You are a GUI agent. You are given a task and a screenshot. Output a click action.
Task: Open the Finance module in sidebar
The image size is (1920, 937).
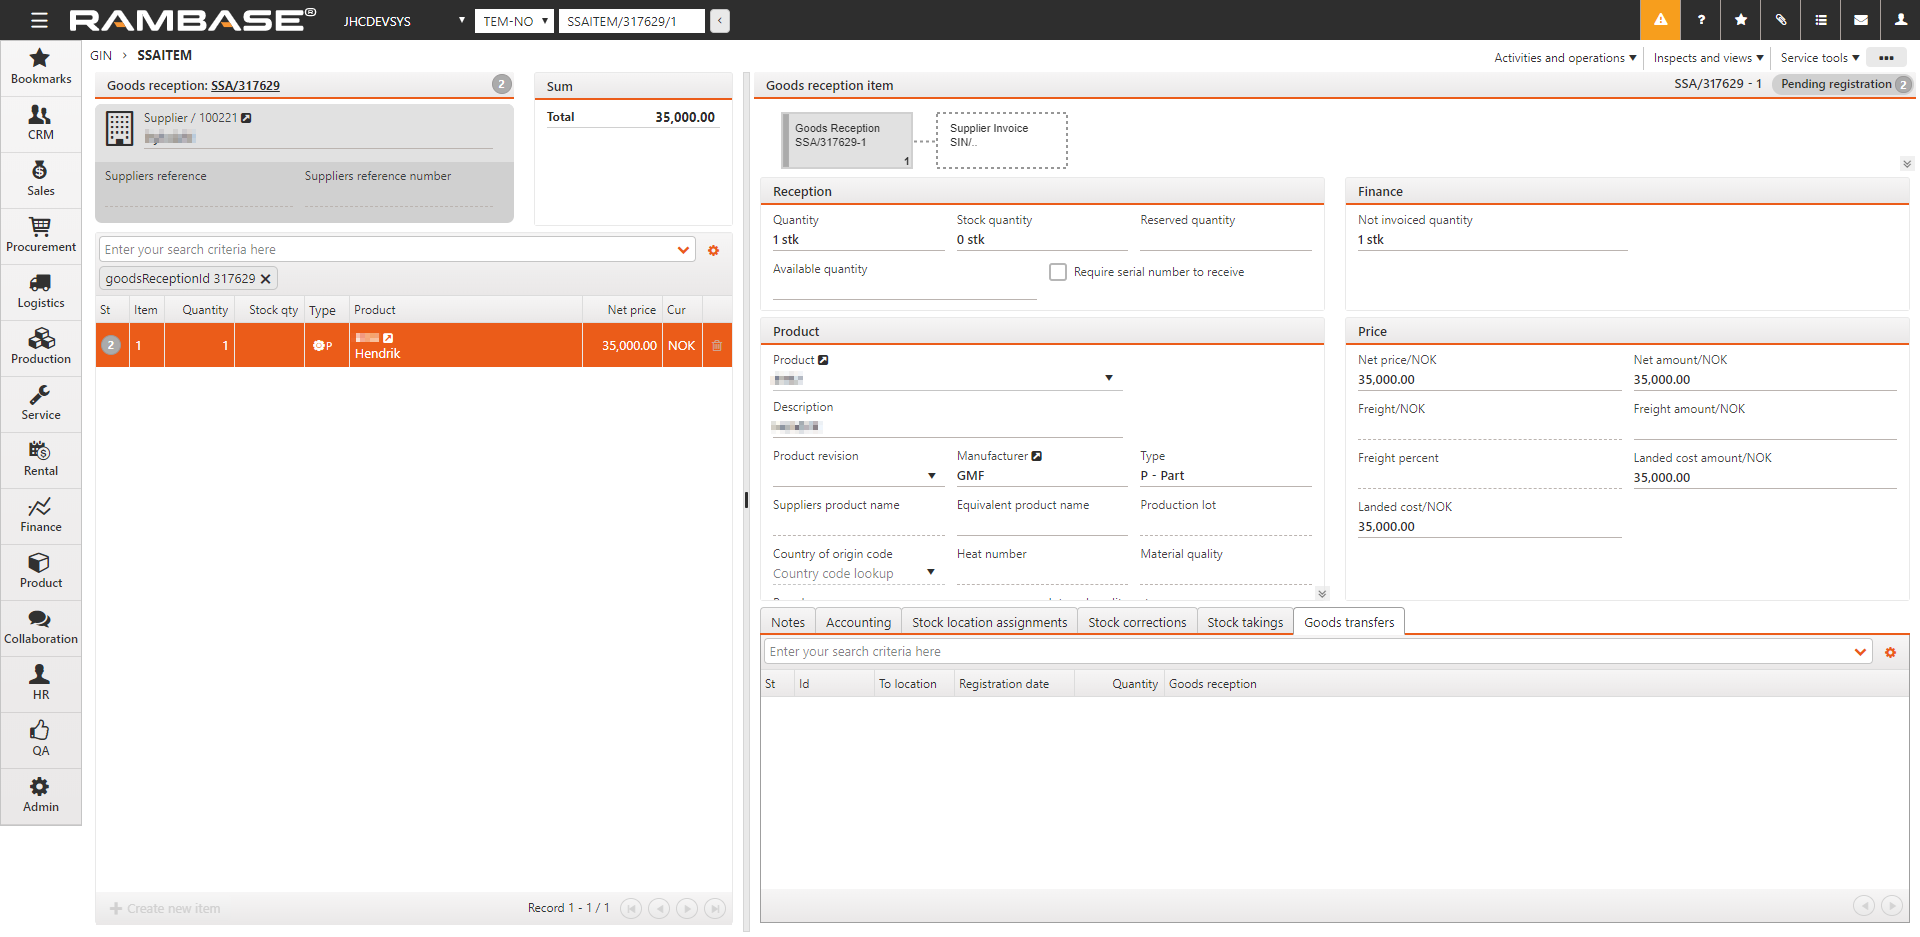click(x=40, y=515)
